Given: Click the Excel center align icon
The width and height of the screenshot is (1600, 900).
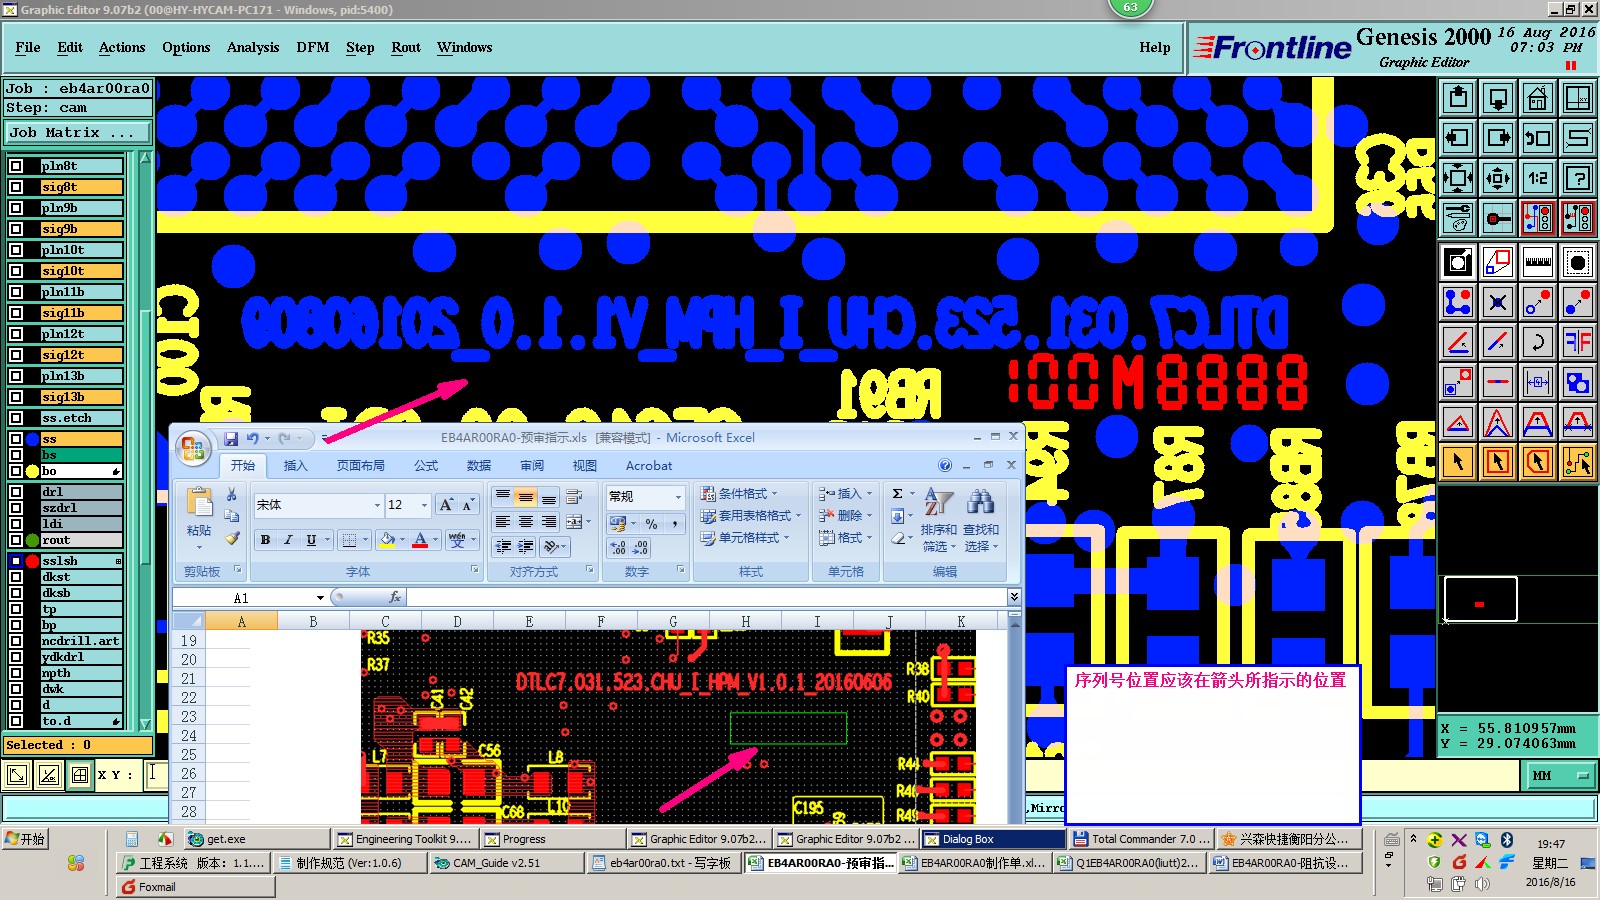Looking at the screenshot, I should [x=525, y=522].
